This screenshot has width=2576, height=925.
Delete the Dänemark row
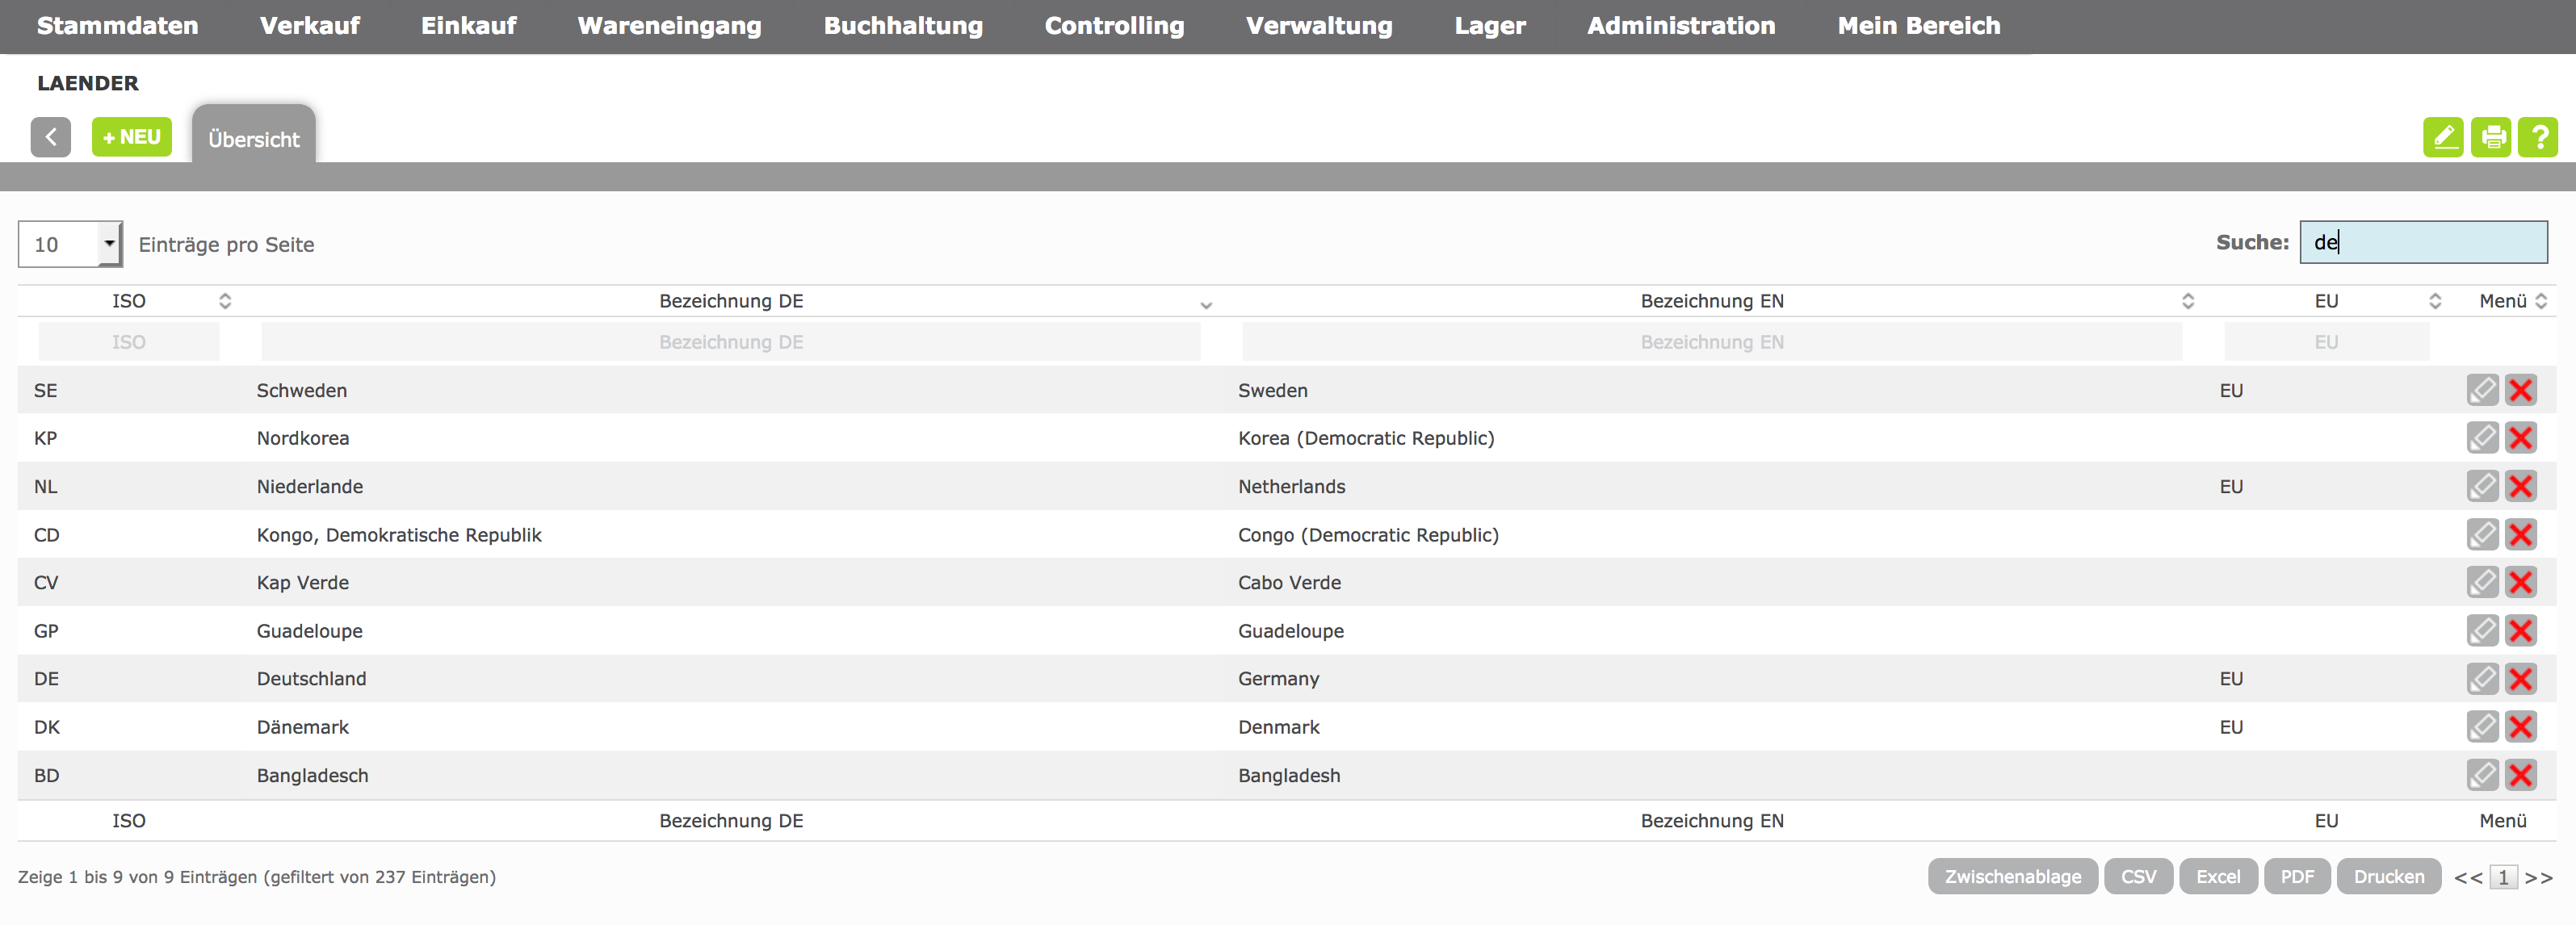(x=2521, y=727)
